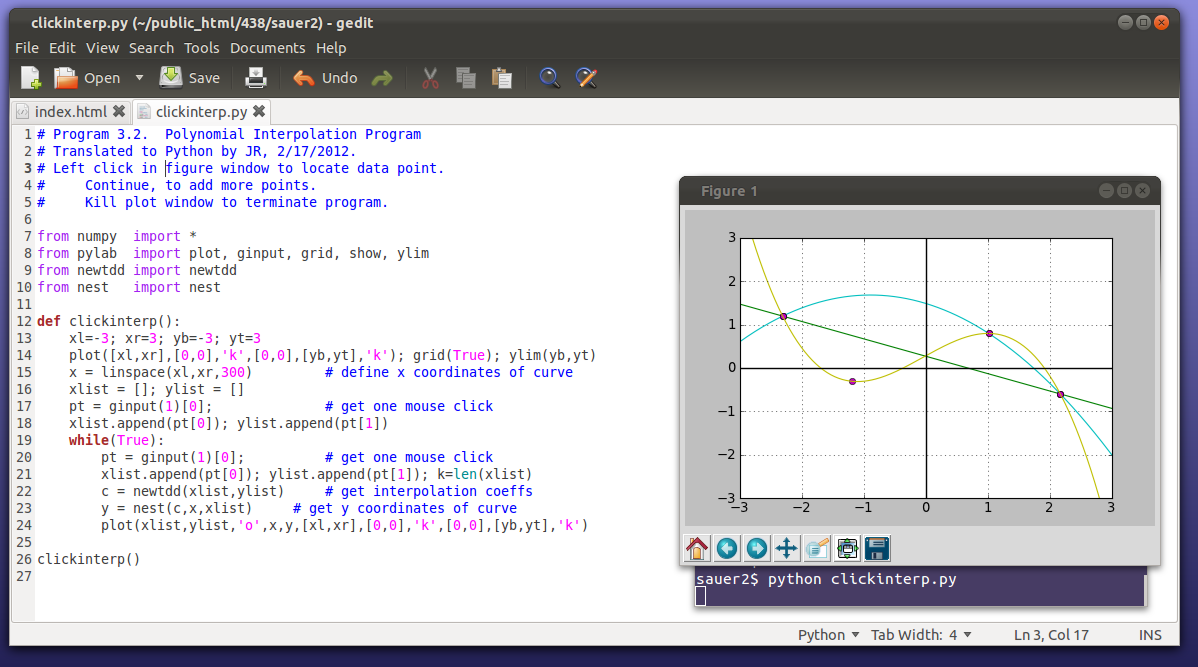Screen dimensions: 1198x667
Task: Click the 'clickinterp()' call on line 26
Action: [x=89, y=559]
